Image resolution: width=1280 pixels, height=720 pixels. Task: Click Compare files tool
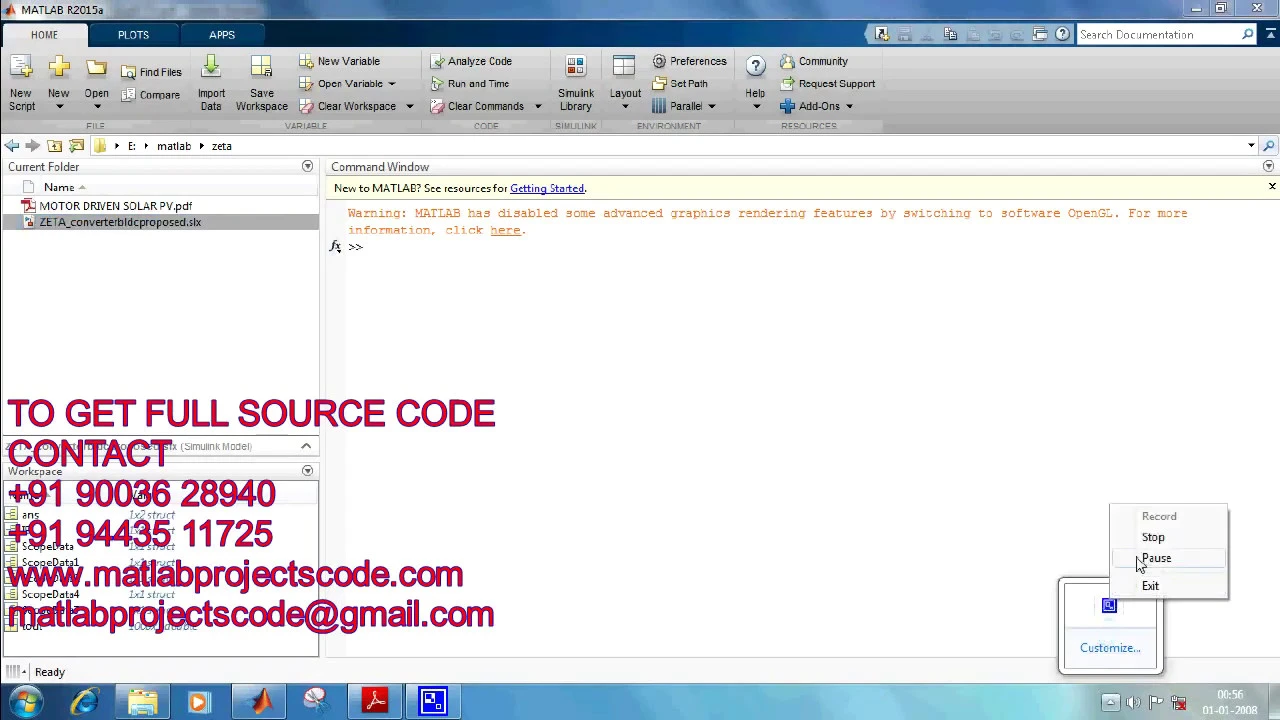click(x=151, y=95)
